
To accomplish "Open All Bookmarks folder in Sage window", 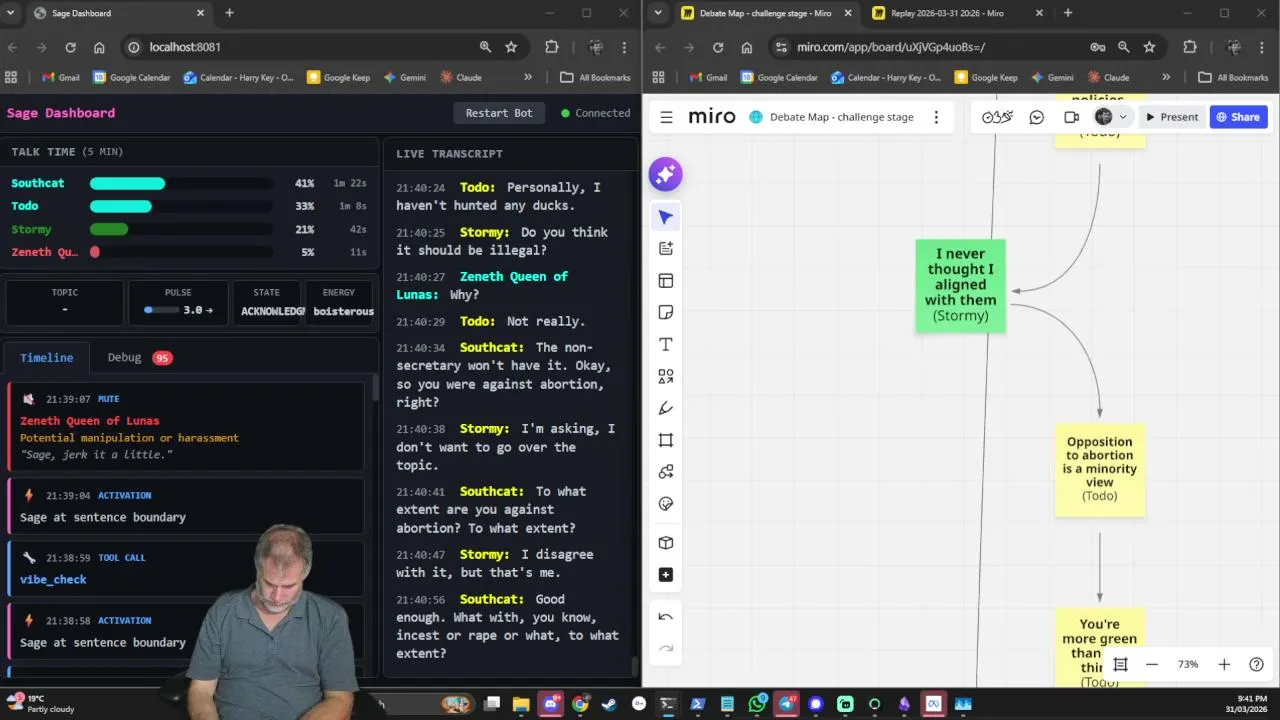I will 595,77.
